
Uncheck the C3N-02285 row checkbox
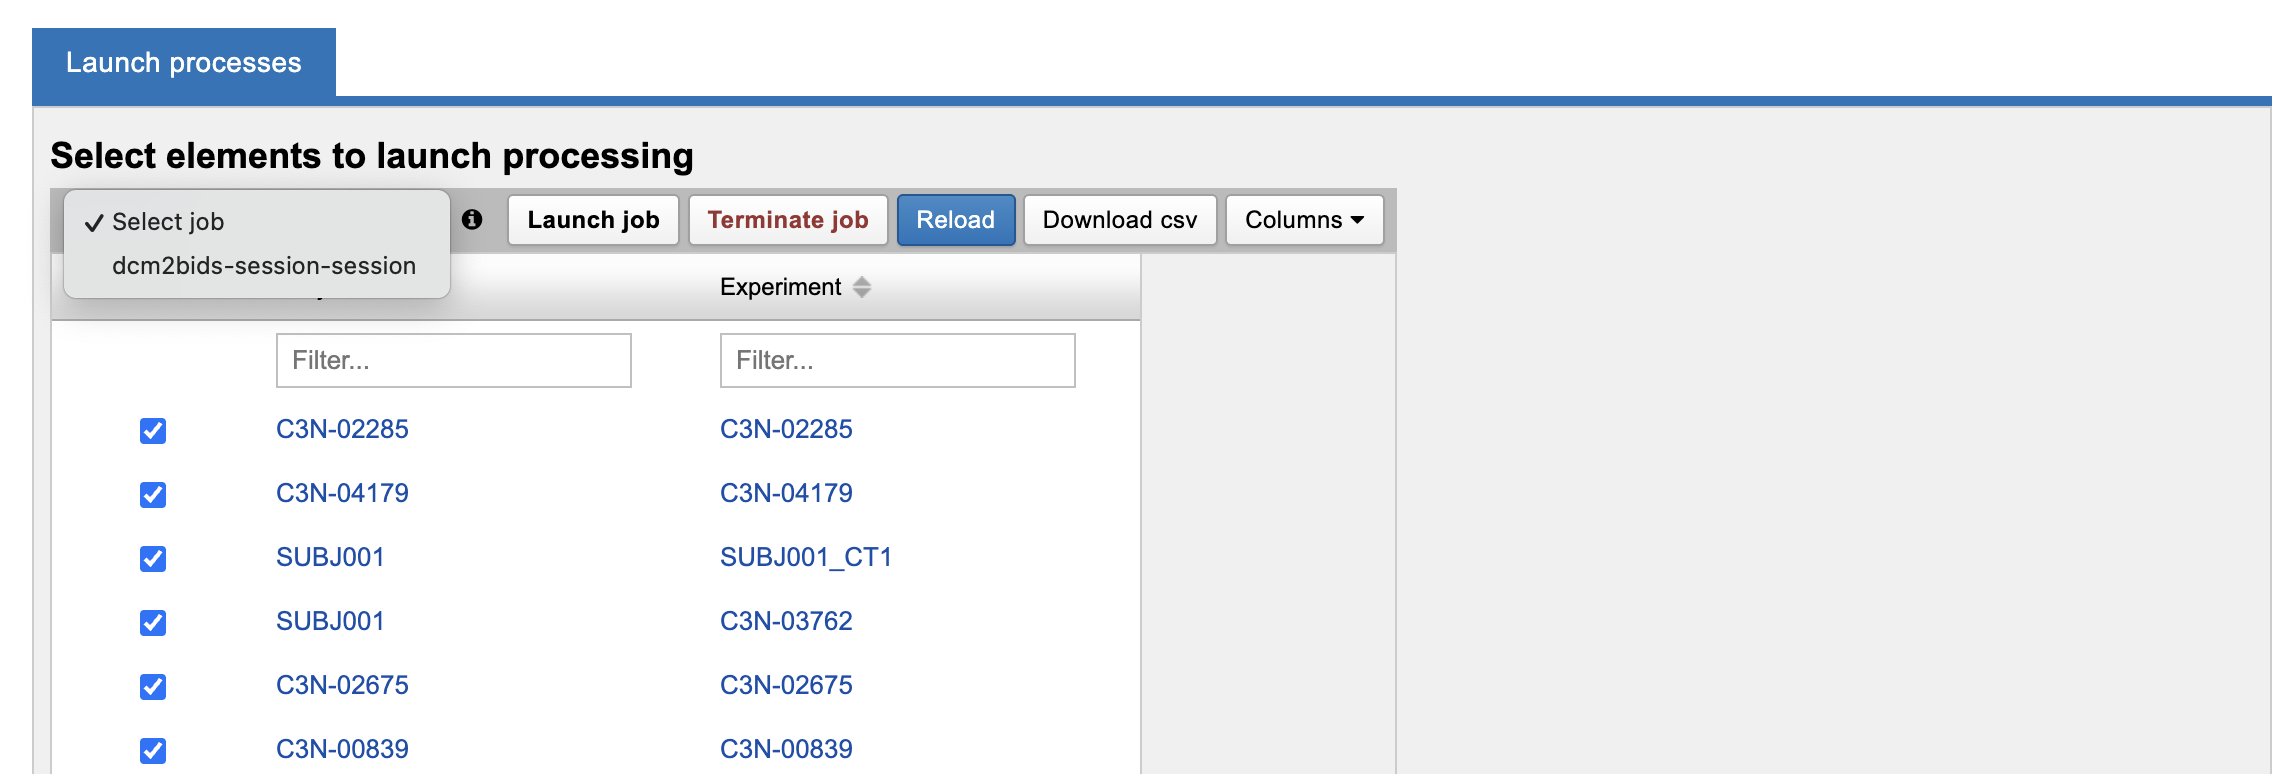pyautogui.click(x=153, y=431)
